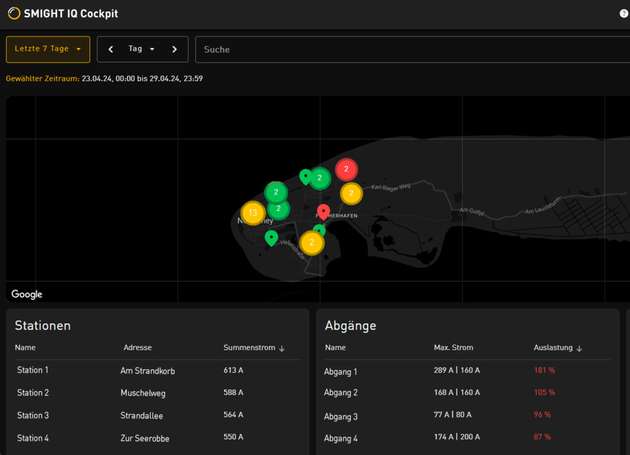
Task: Open the Letzte 7 Tage period dropdown
Action: [x=48, y=49]
